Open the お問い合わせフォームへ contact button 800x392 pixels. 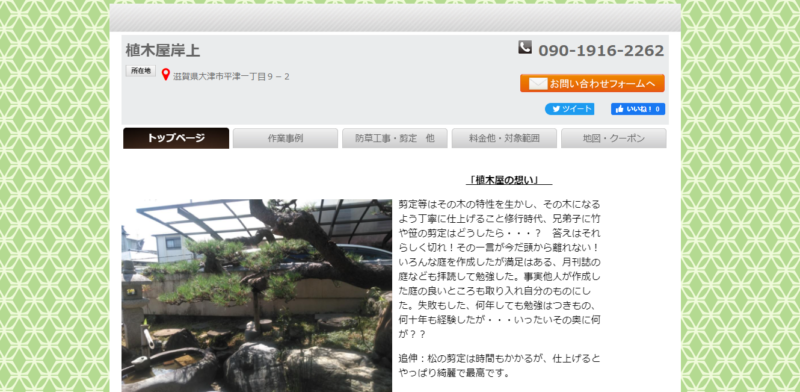point(592,83)
